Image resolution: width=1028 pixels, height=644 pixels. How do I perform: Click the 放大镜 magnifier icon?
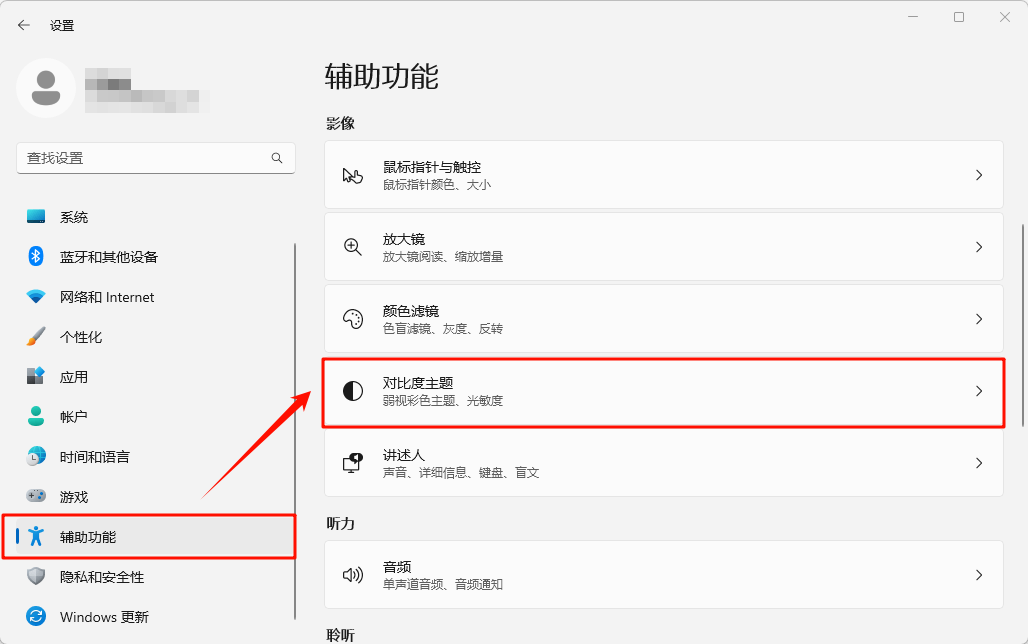352,247
